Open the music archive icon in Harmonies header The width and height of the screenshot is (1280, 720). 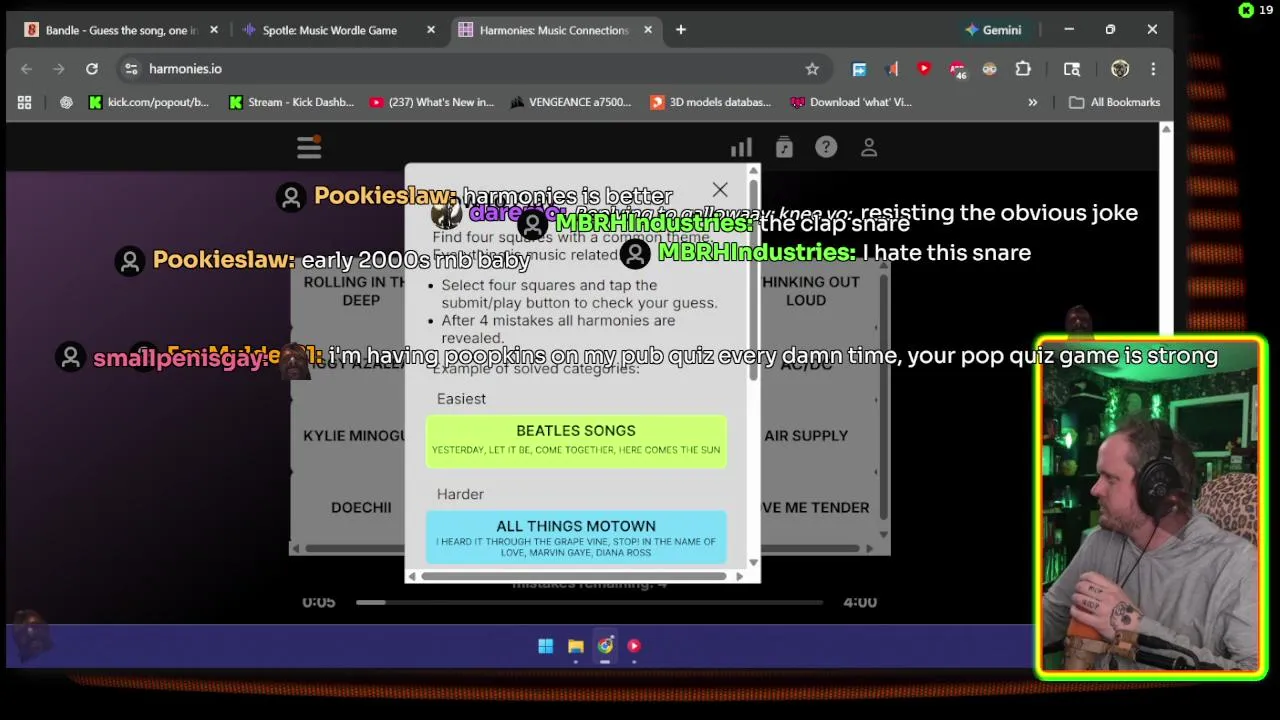click(x=784, y=148)
